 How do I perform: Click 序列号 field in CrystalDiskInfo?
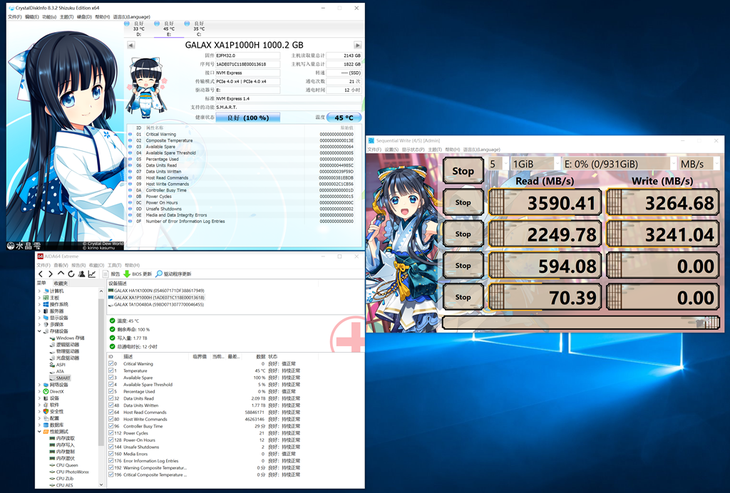tap(248, 64)
